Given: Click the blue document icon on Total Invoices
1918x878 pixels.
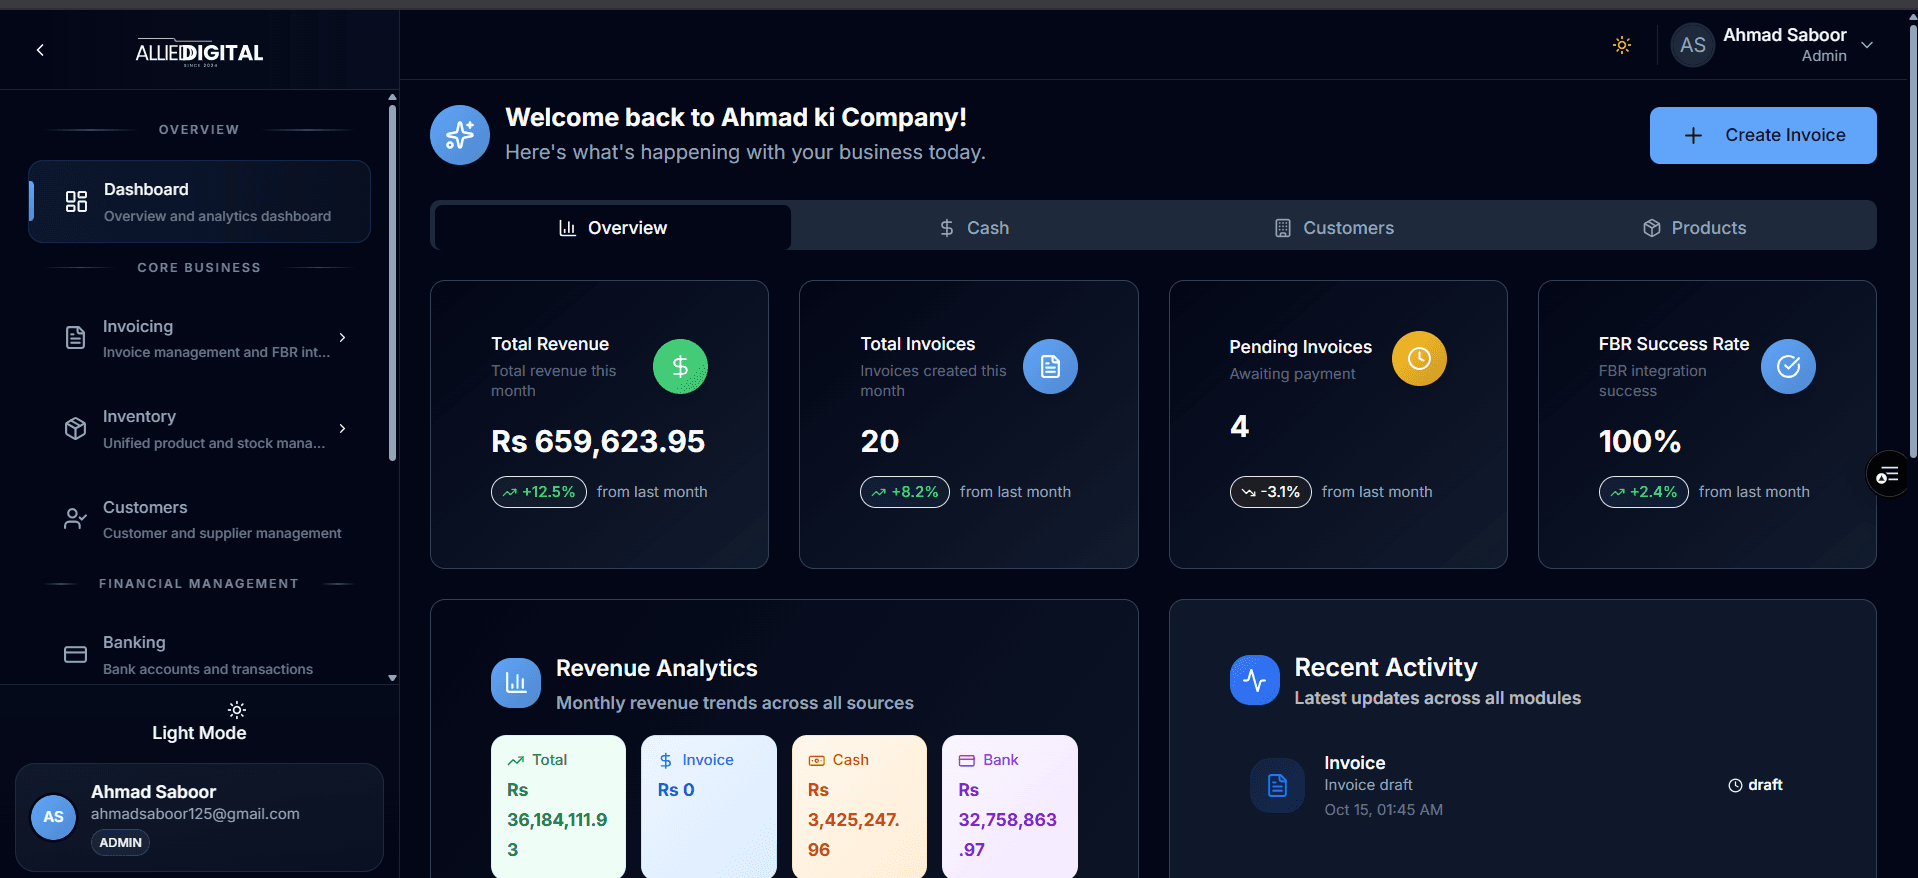Looking at the screenshot, I should point(1050,367).
